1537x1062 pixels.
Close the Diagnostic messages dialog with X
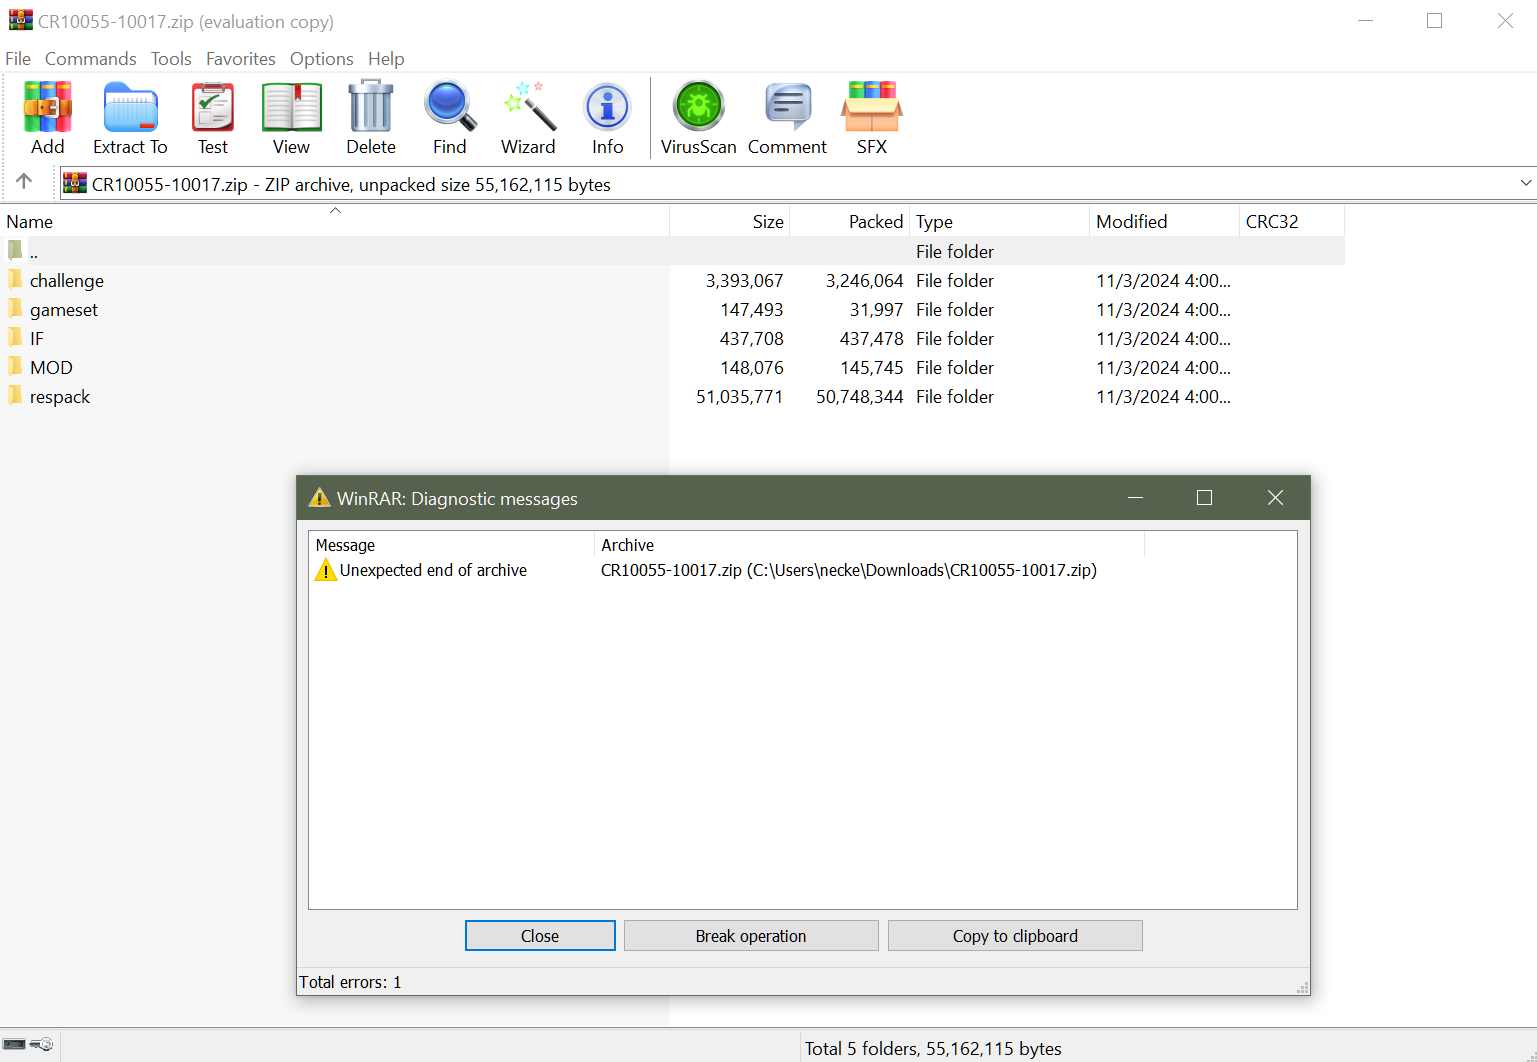point(1275,498)
